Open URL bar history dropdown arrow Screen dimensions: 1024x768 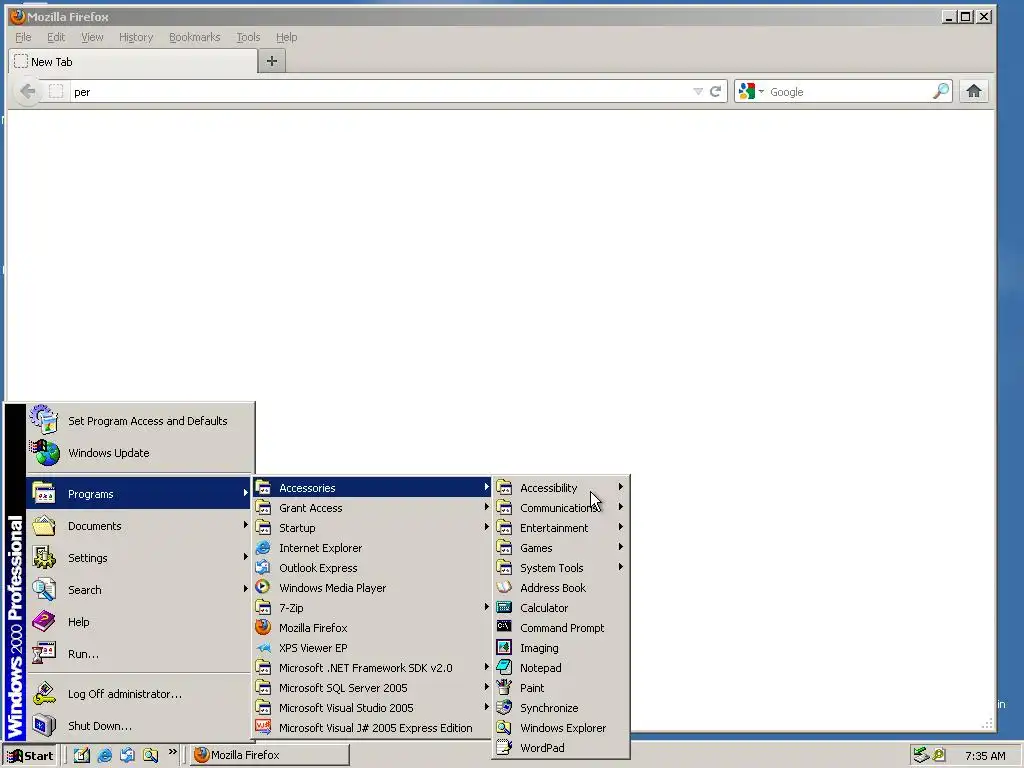click(x=697, y=91)
